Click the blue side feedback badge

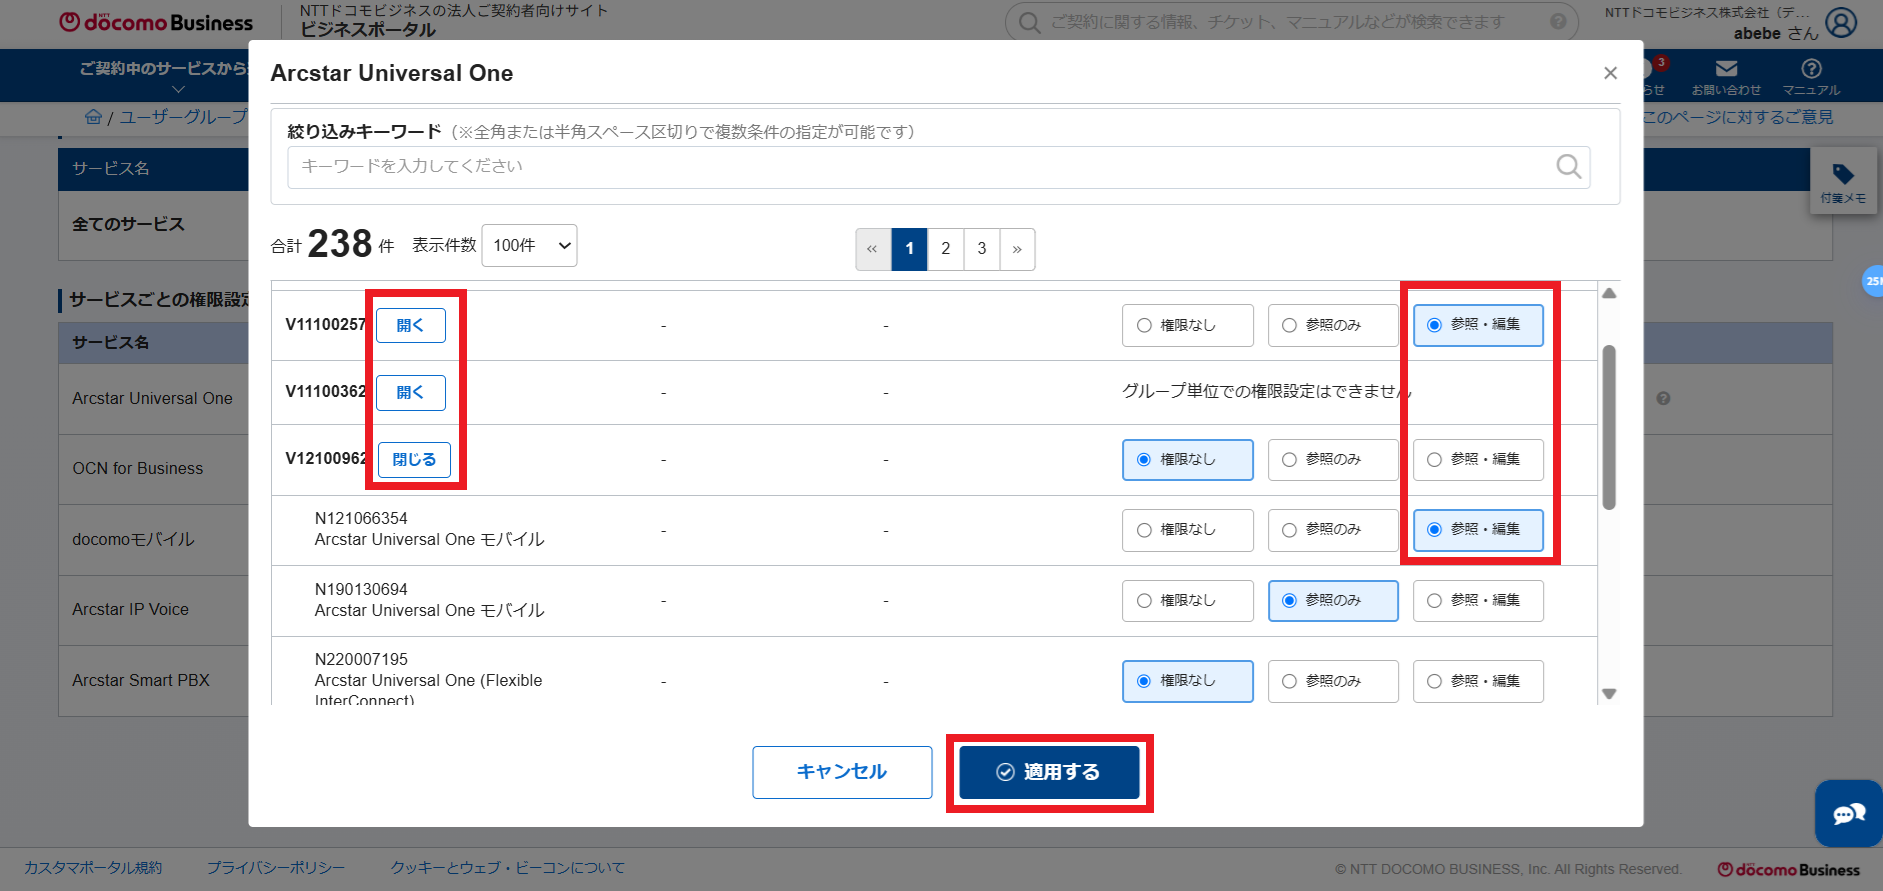pos(1872,281)
